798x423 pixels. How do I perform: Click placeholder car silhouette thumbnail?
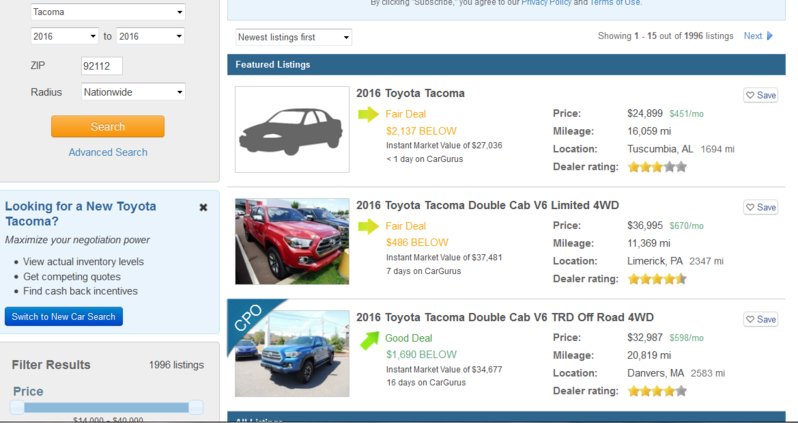[x=292, y=129]
